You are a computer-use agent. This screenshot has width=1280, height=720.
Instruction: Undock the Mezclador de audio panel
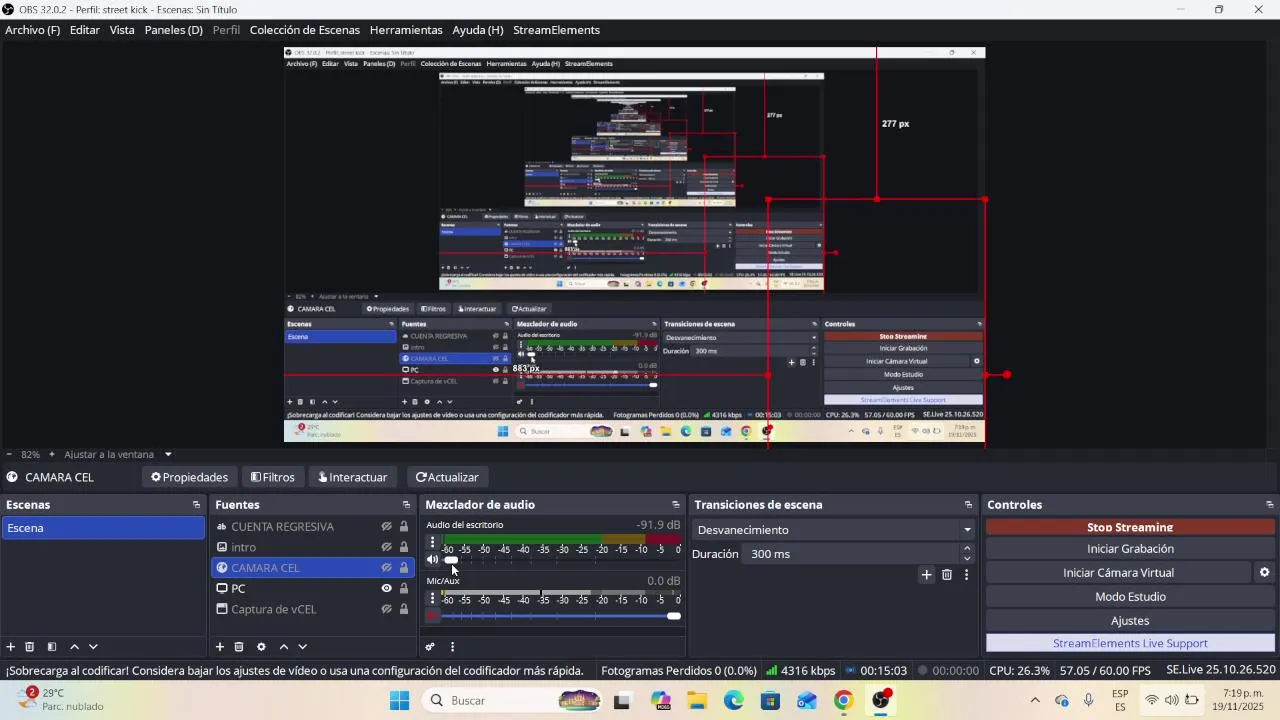coord(676,505)
